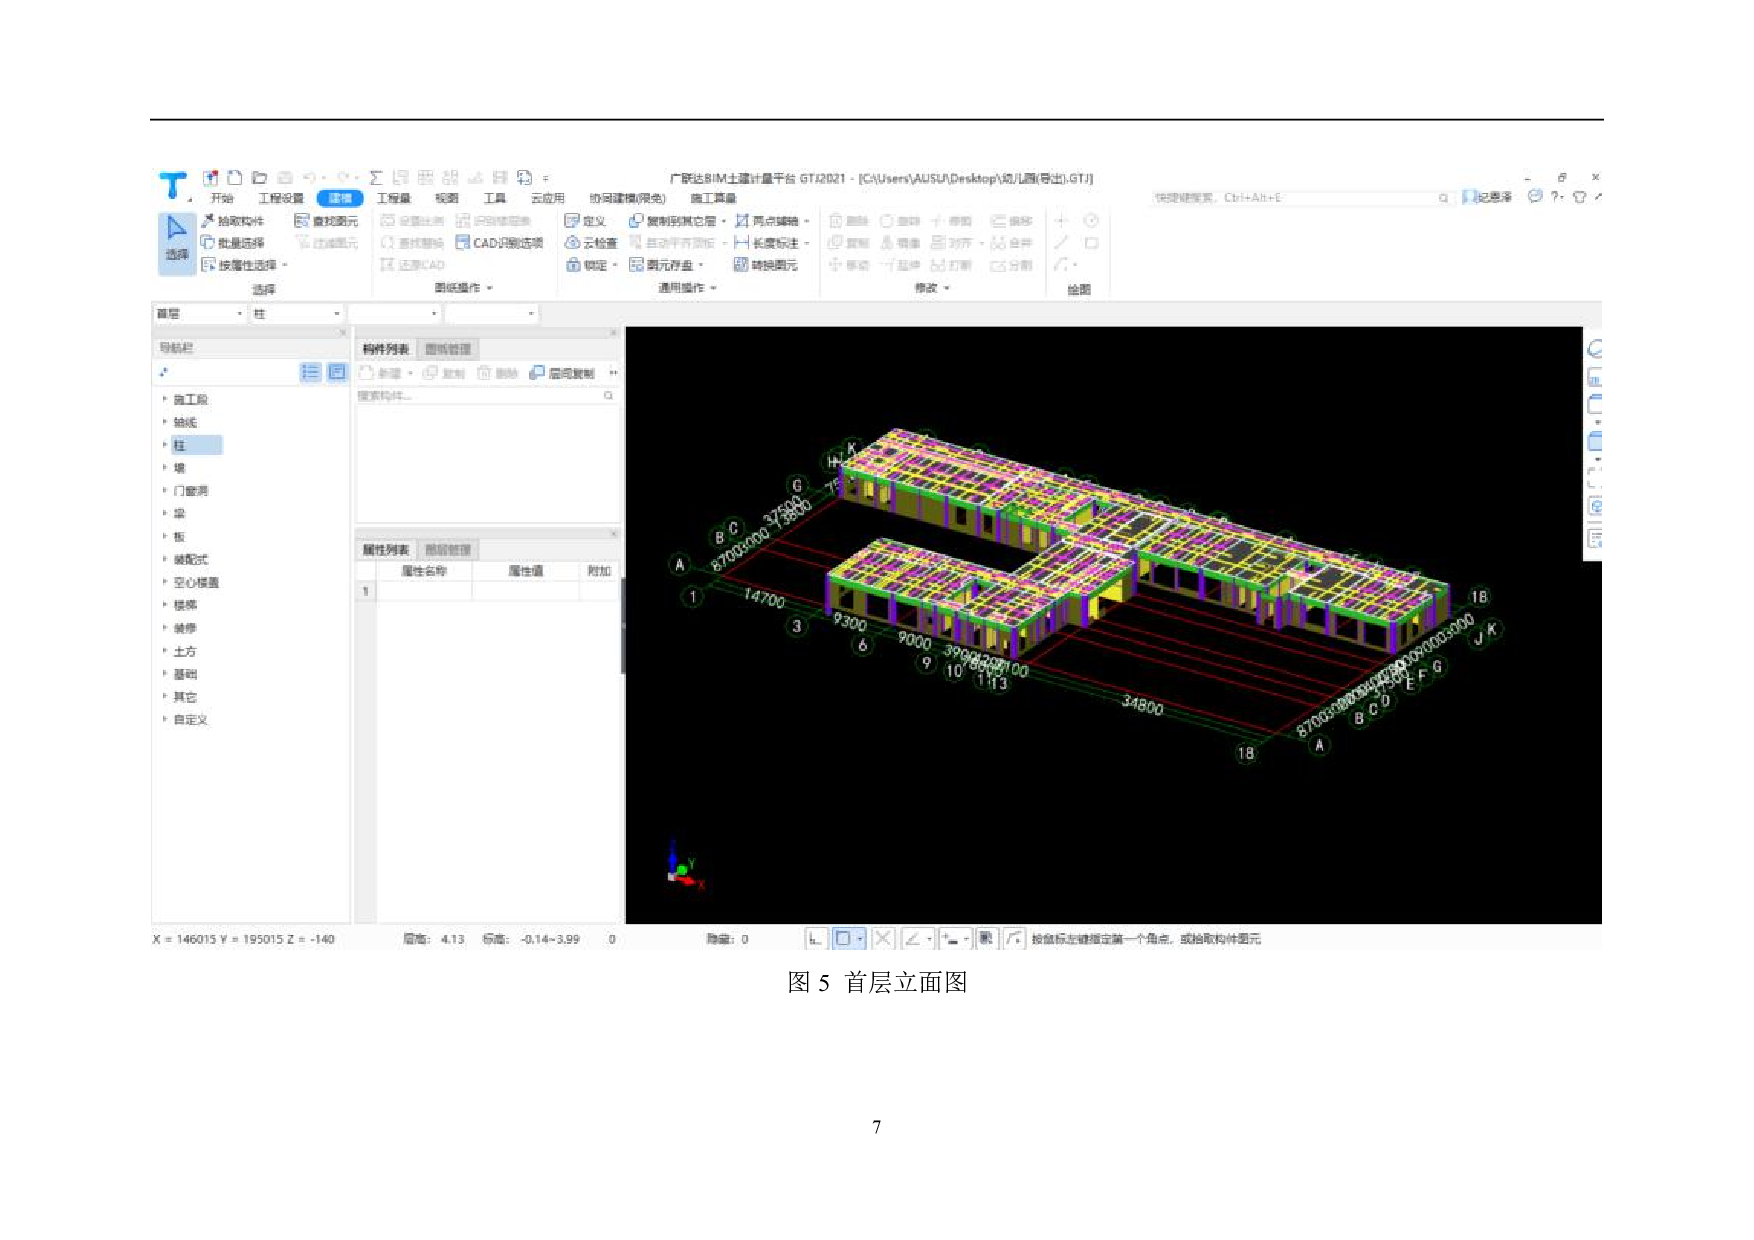Toggle the navigation list view mode button
This screenshot has height=1240, width=1754.
311,372
